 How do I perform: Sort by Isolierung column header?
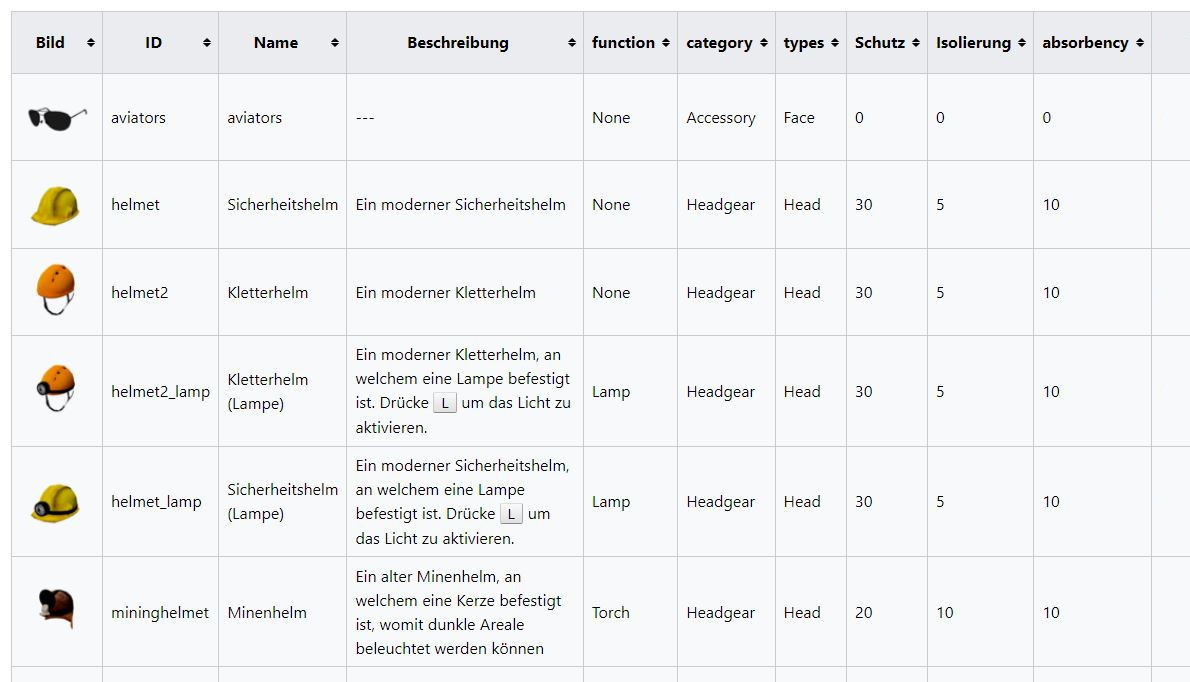pyautogui.click(x=979, y=43)
